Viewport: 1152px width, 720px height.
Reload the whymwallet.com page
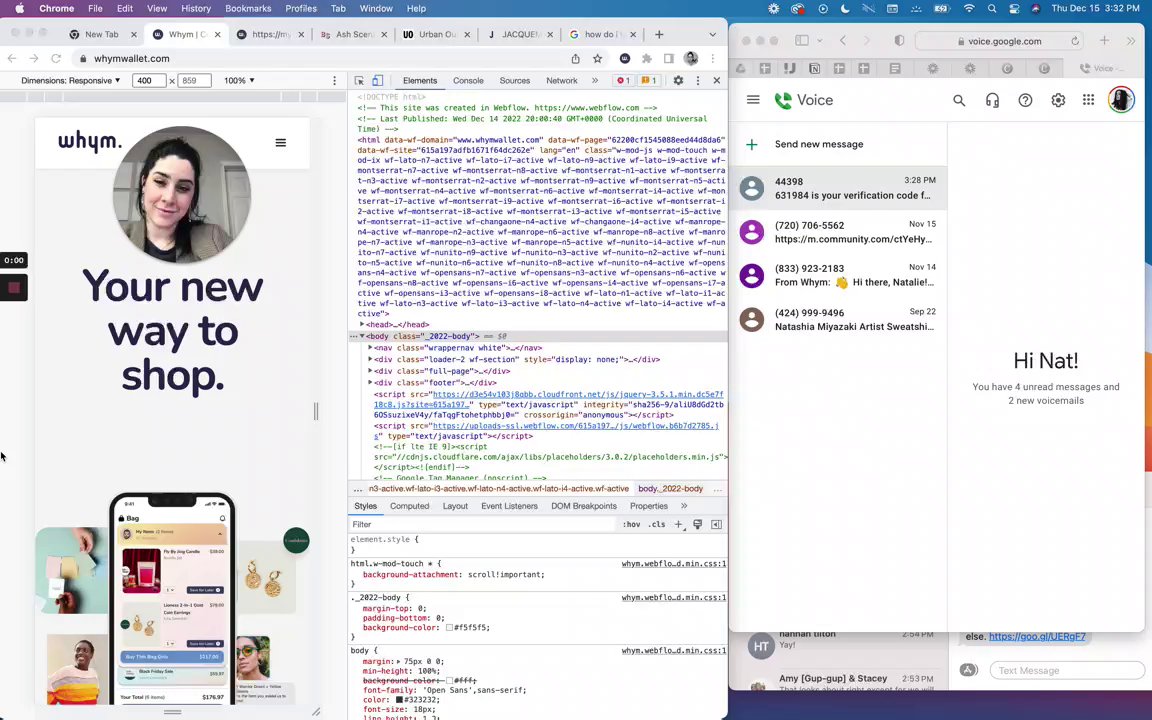click(56, 59)
